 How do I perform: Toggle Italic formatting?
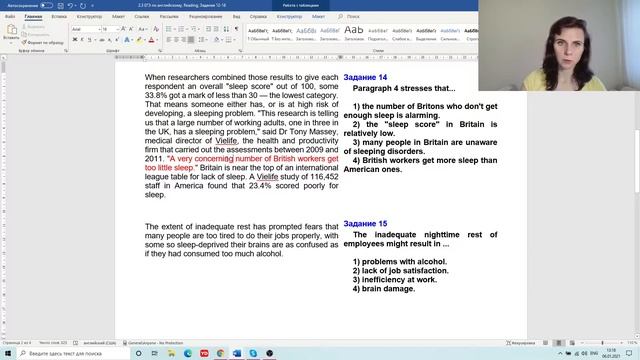(x=82, y=40)
